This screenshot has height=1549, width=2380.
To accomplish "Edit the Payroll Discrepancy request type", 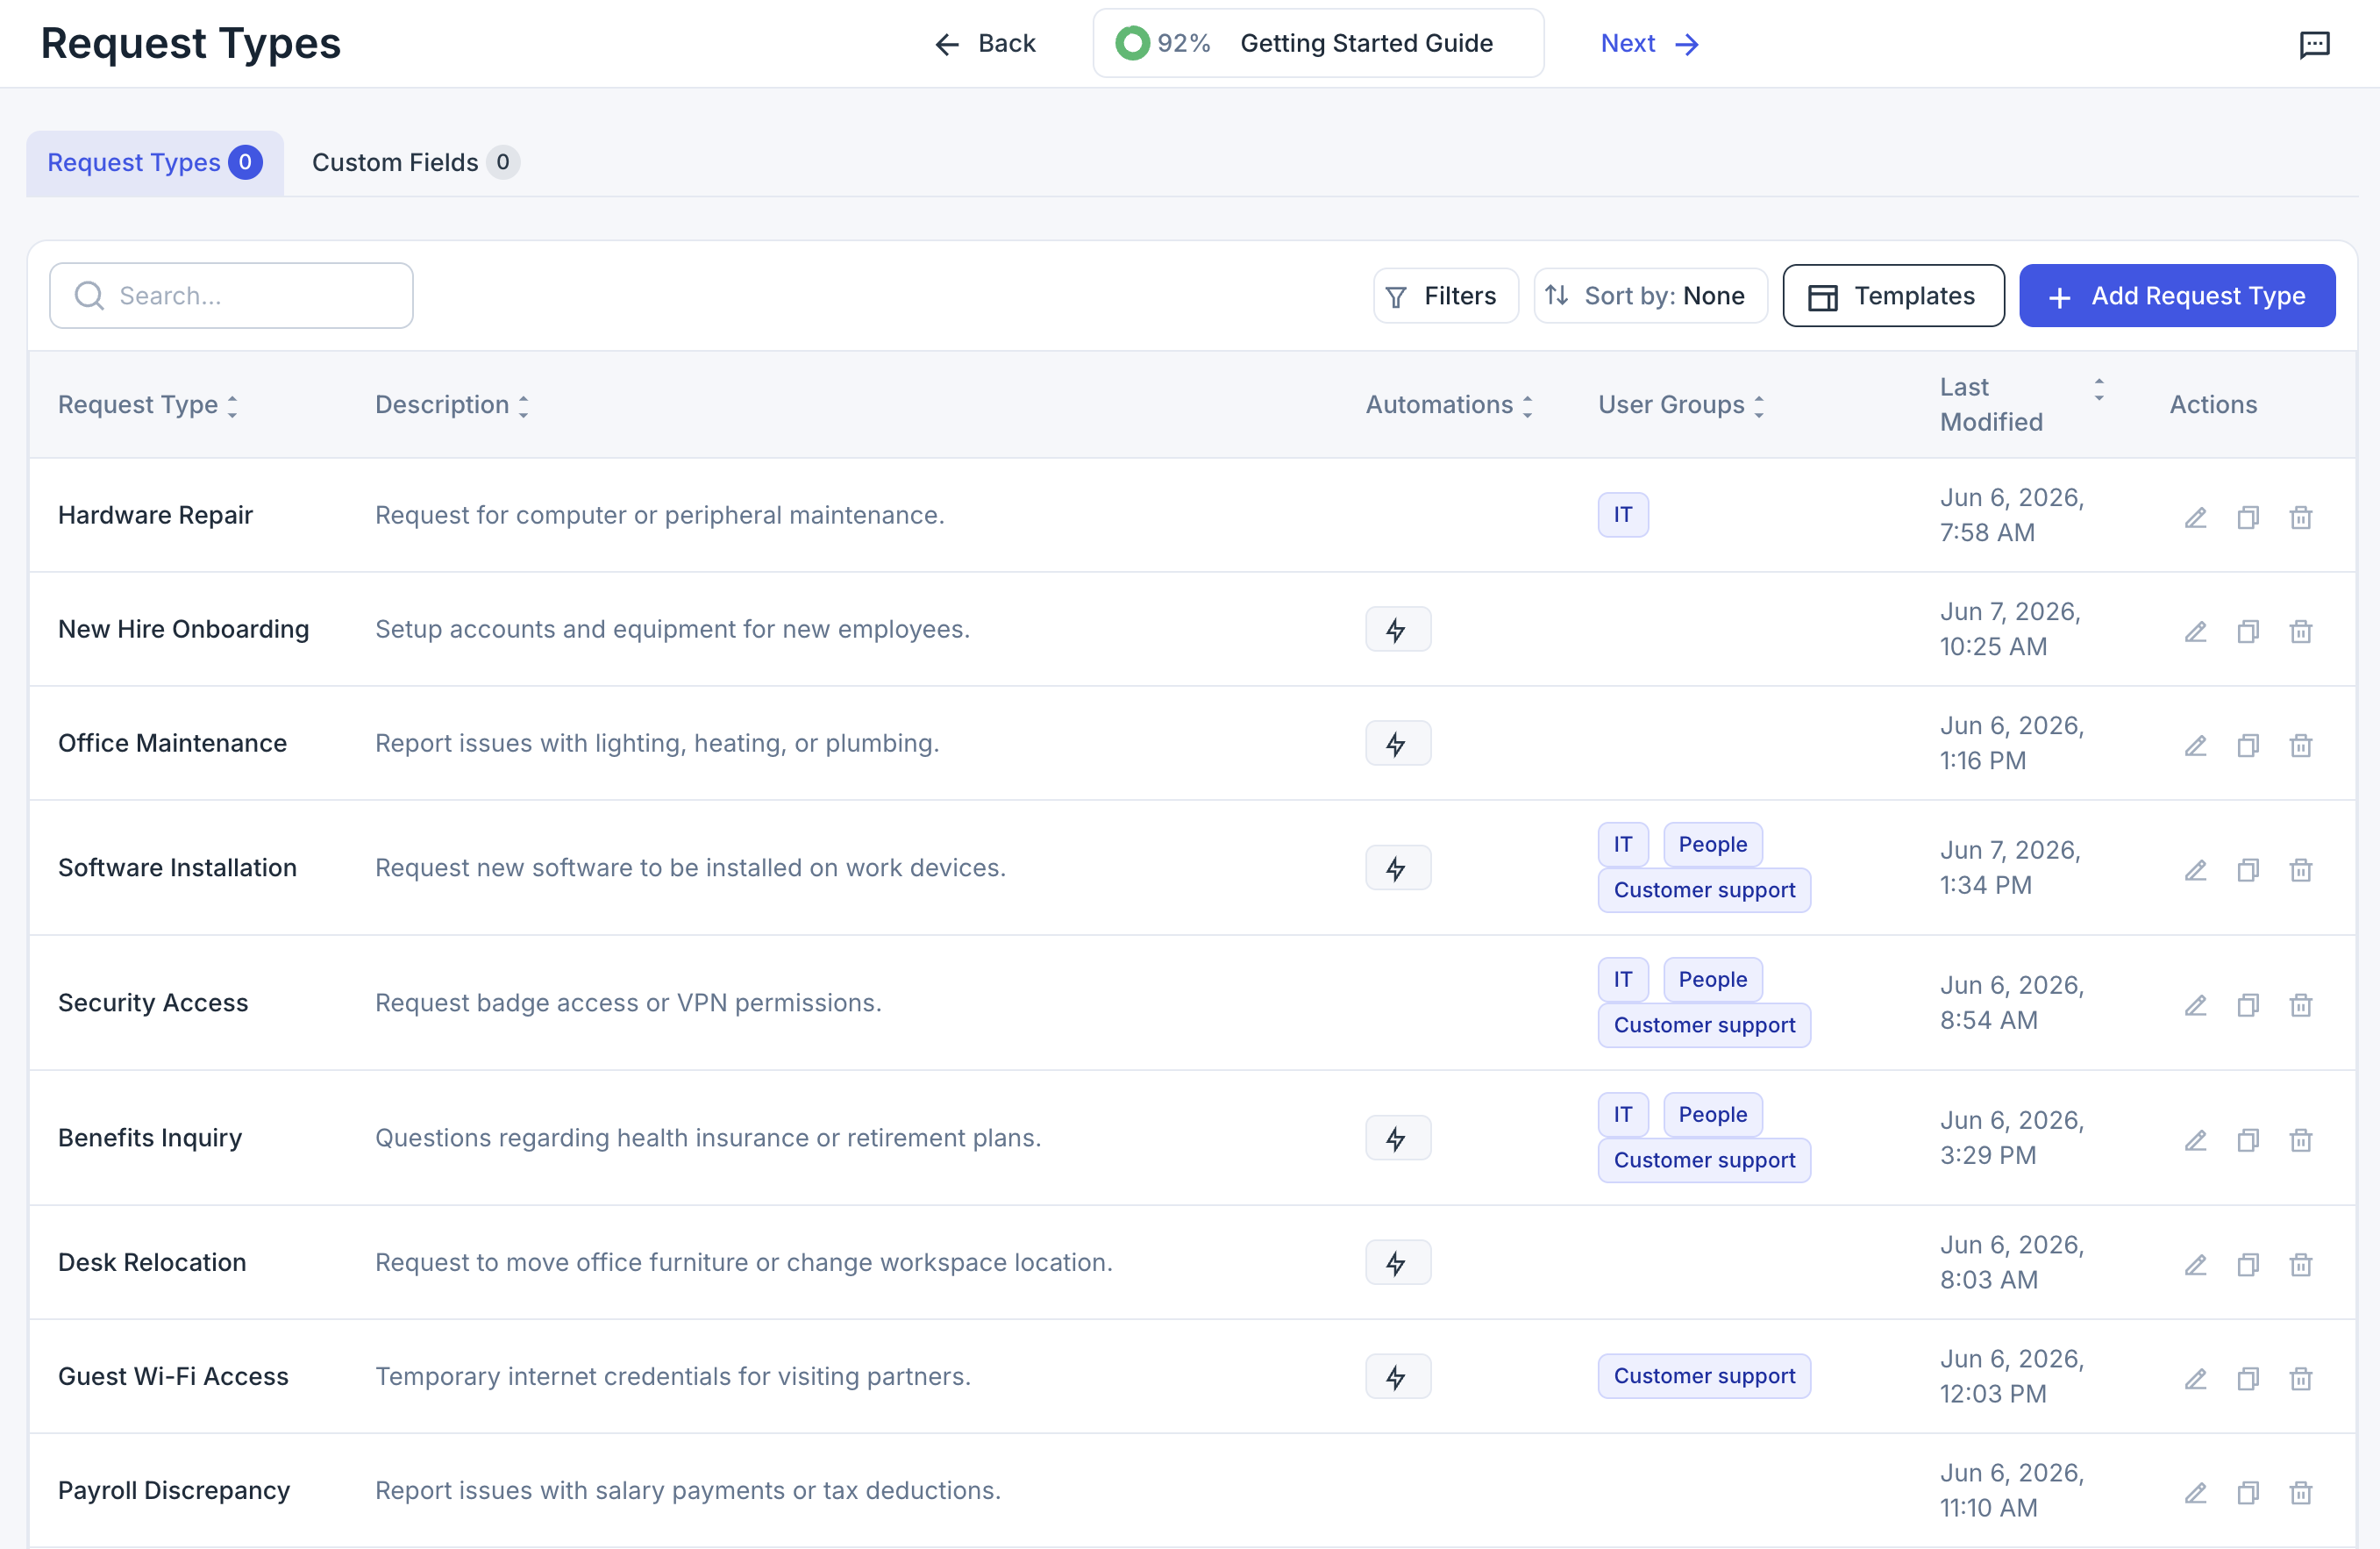I will 2195,1492.
